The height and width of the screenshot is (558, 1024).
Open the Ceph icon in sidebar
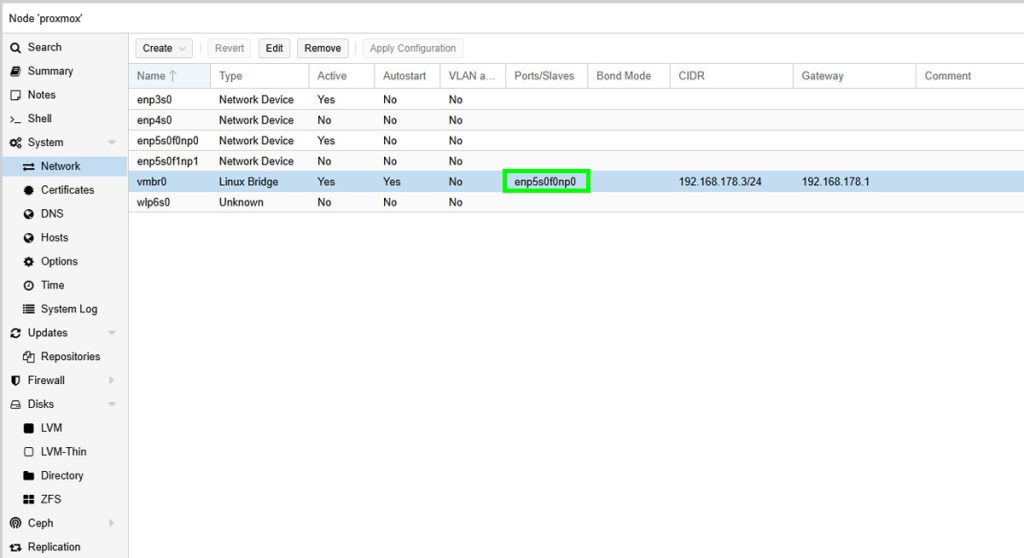(16, 523)
